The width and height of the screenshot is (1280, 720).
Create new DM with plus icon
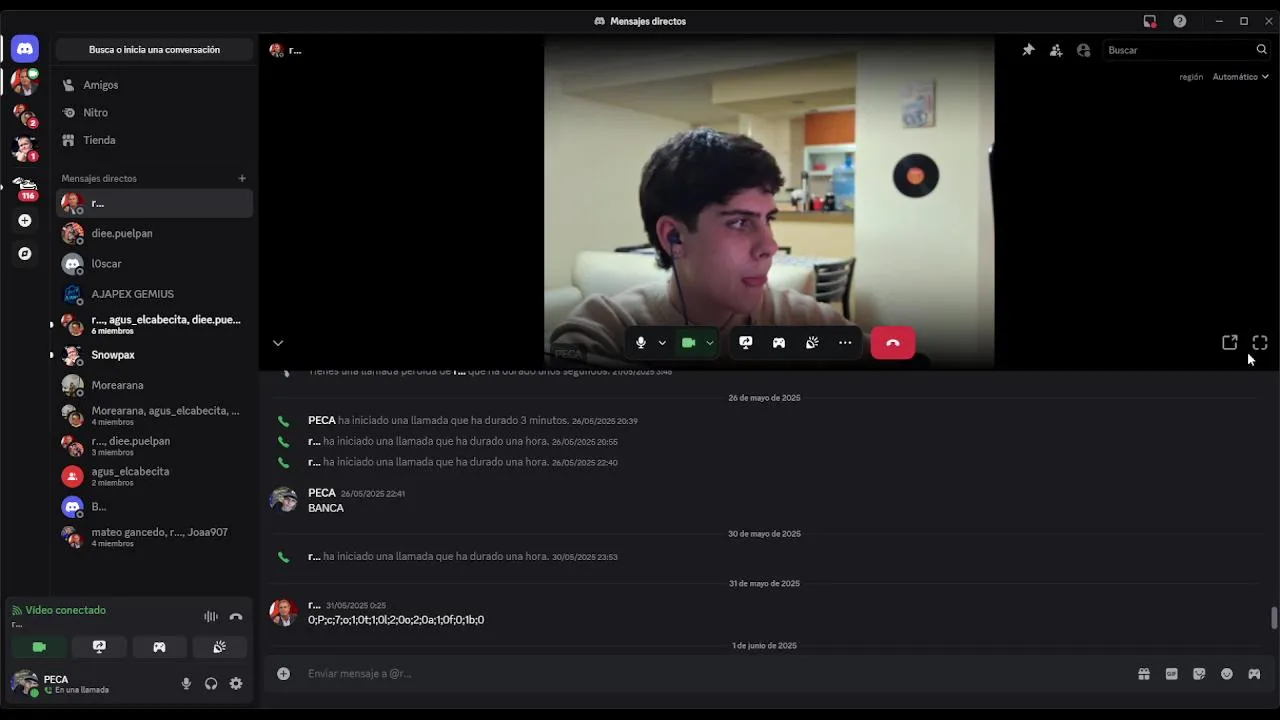(x=242, y=178)
